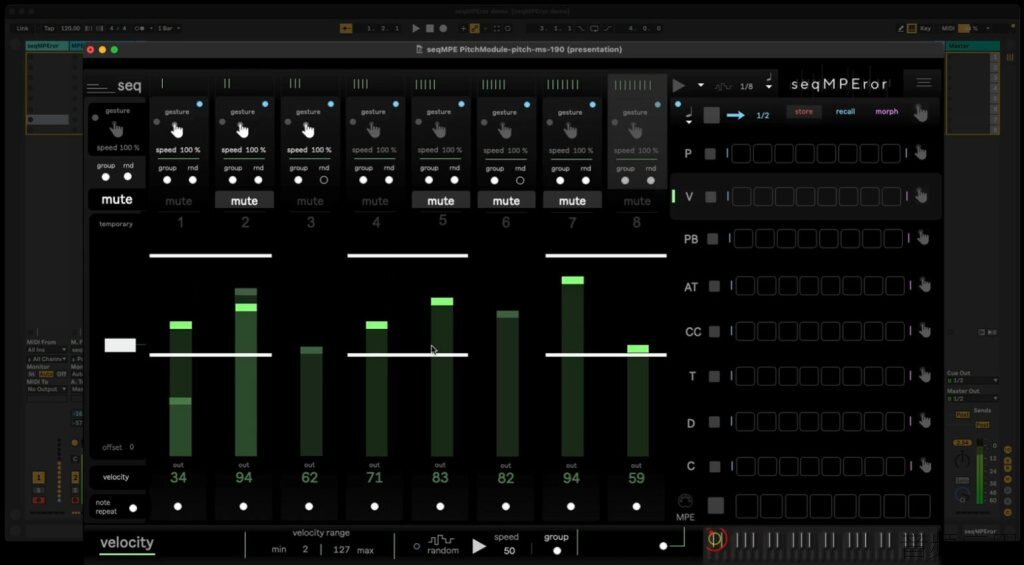Click the gesture hand icon for sequence 4
1024x565 pixels.
[374, 131]
